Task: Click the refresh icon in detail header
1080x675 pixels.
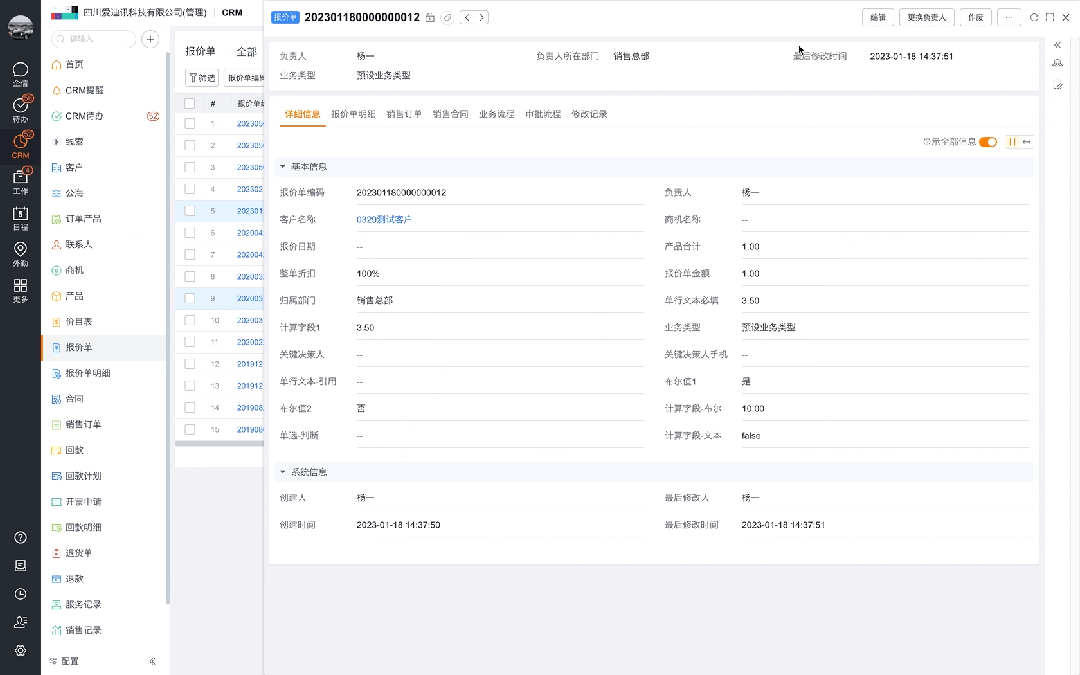Action: click(1034, 17)
